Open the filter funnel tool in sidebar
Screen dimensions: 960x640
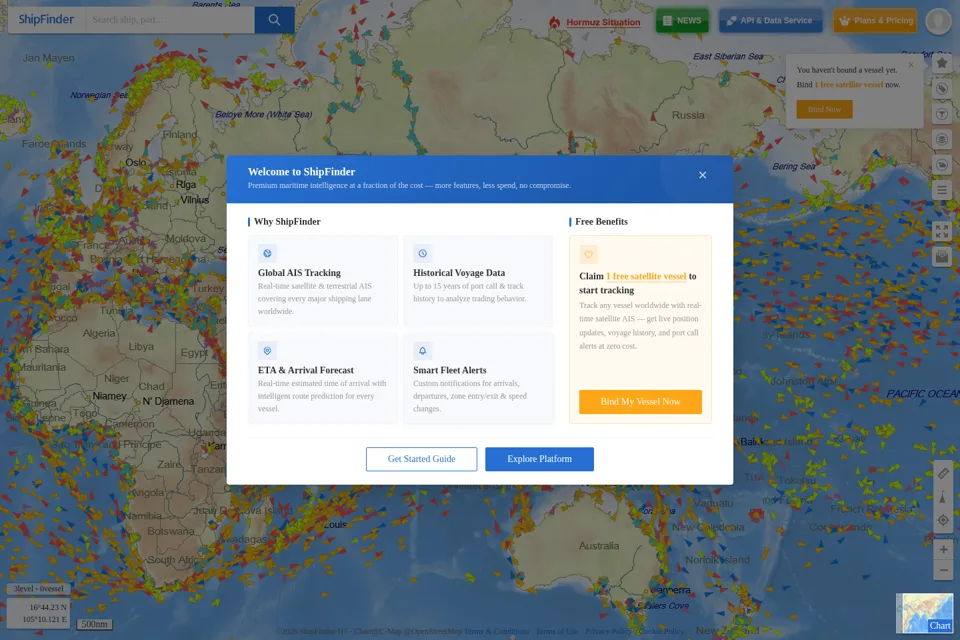942,114
